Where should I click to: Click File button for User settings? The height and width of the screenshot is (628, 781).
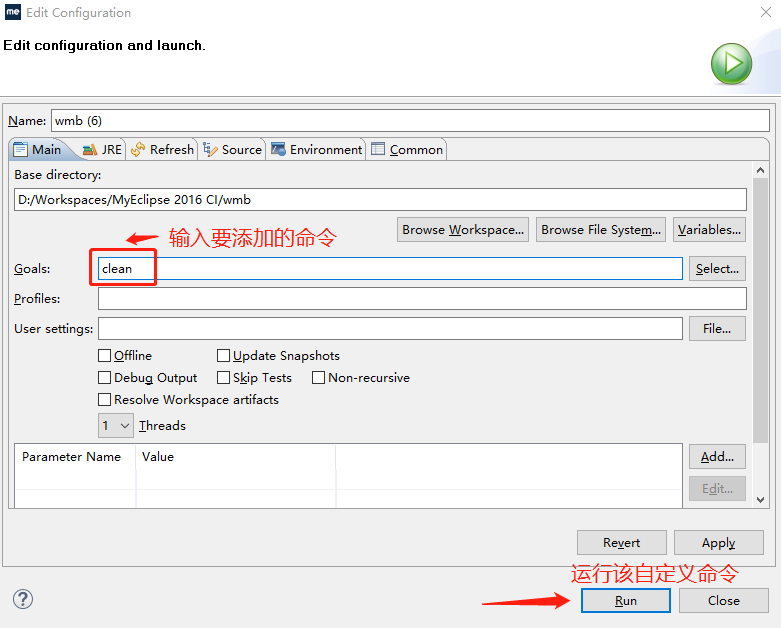717,329
